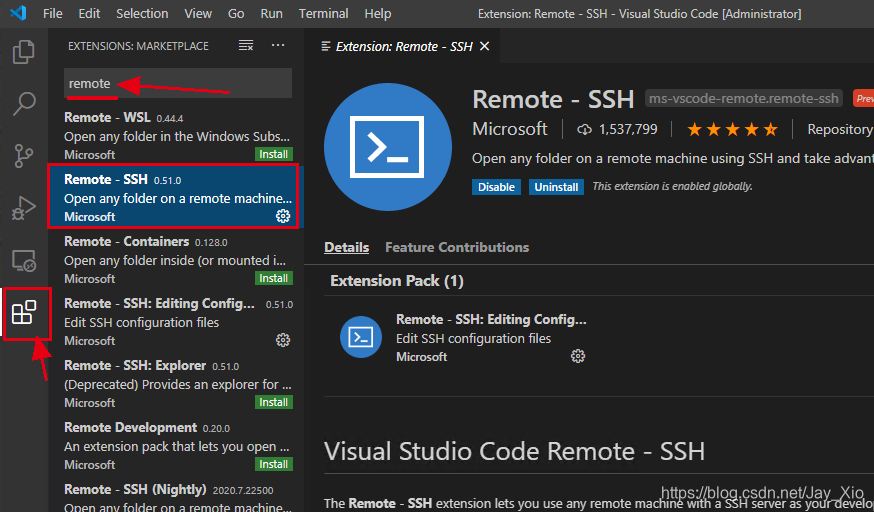The width and height of the screenshot is (874, 512).
Task: Open the Repository link
Action: click(x=839, y=129)
